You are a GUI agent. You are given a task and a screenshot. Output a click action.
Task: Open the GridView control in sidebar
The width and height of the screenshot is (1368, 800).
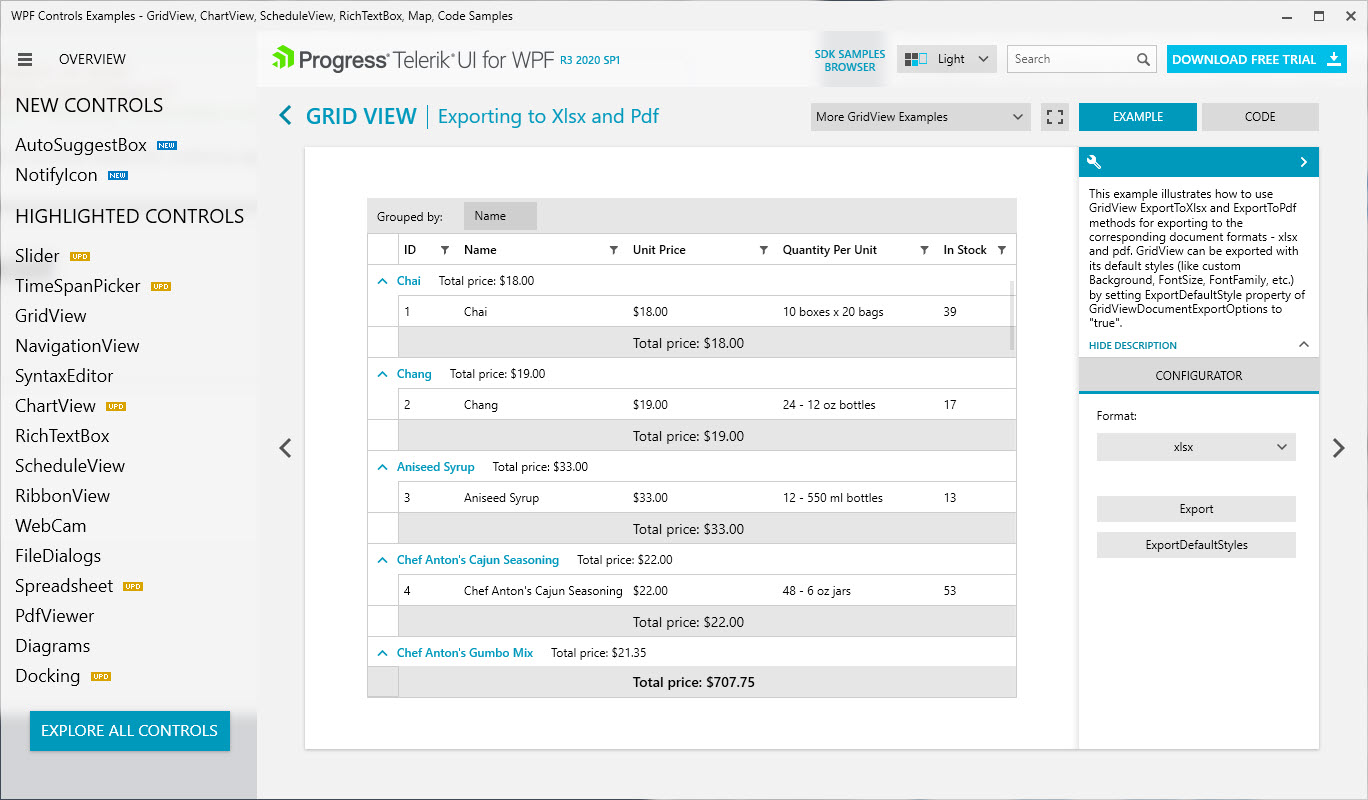pyautogui.click(x=51, y=316)
